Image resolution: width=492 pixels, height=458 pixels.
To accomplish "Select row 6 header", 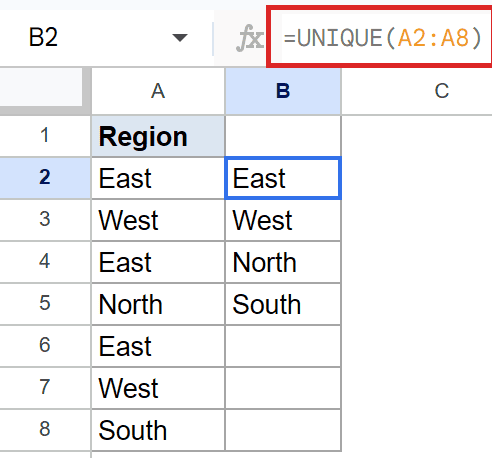I will tap(45, 346).
